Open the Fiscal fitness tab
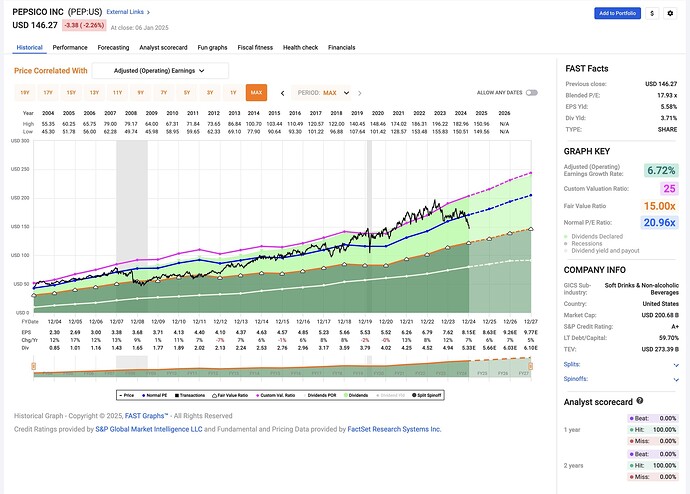690x494 pixels. click(x=255, y=48)
